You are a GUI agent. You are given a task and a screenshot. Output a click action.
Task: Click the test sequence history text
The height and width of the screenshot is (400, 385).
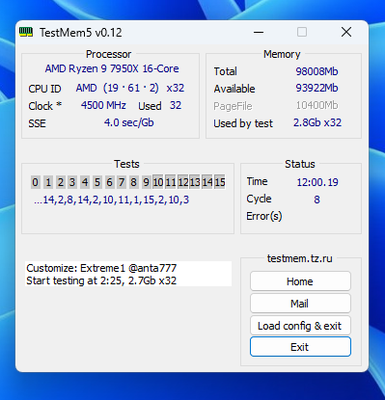(x=111, y=200)
